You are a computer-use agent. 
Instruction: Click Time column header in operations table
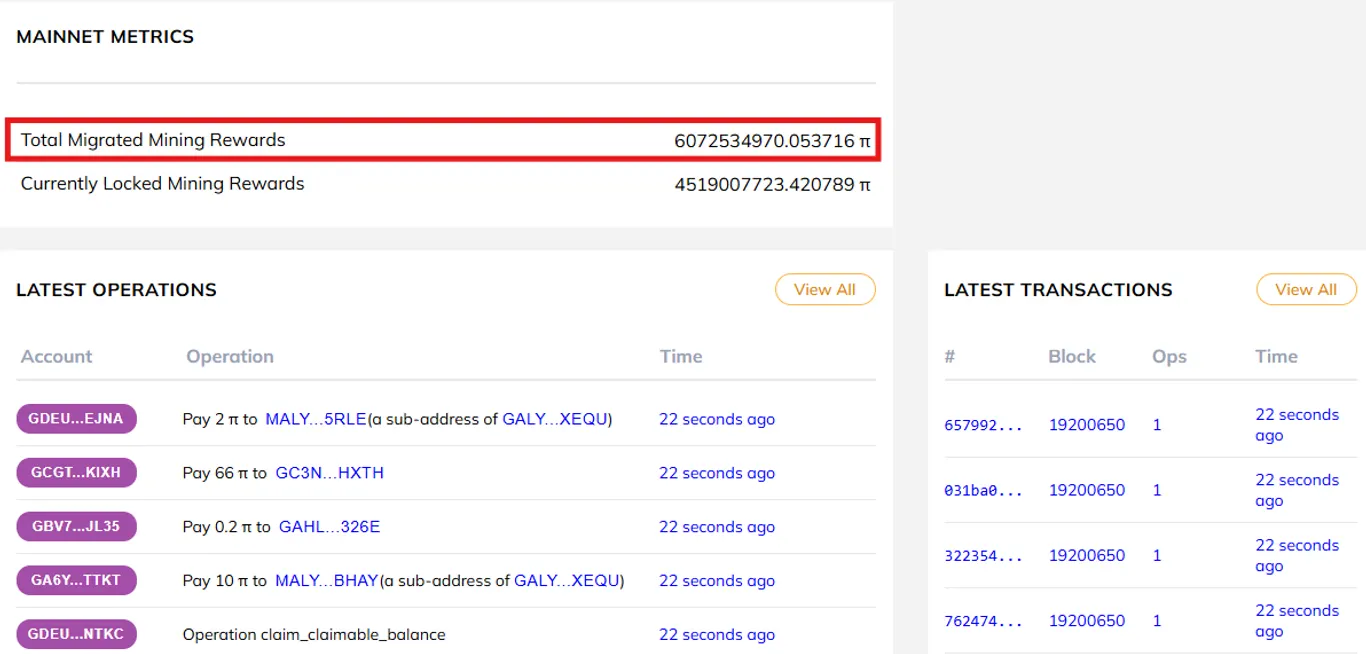coord(681,356)
